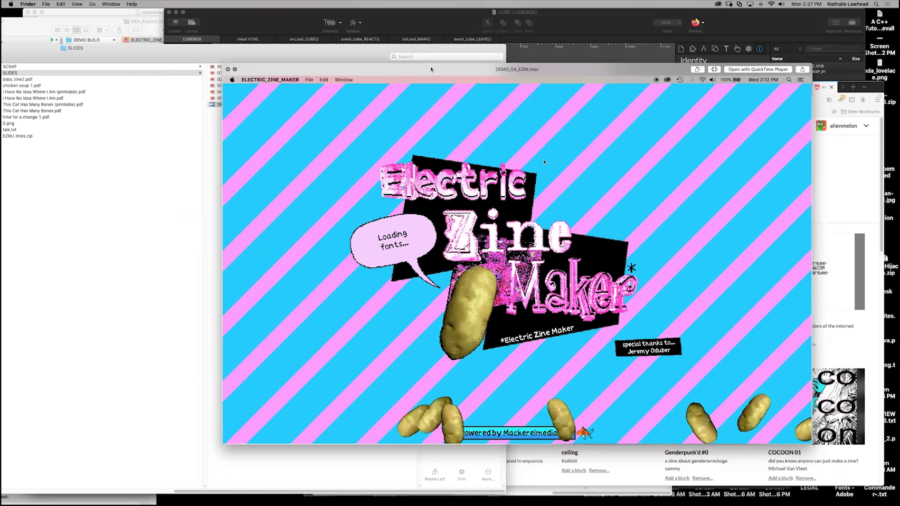Select time for a change 1.pdf

[x=26, y=117]
